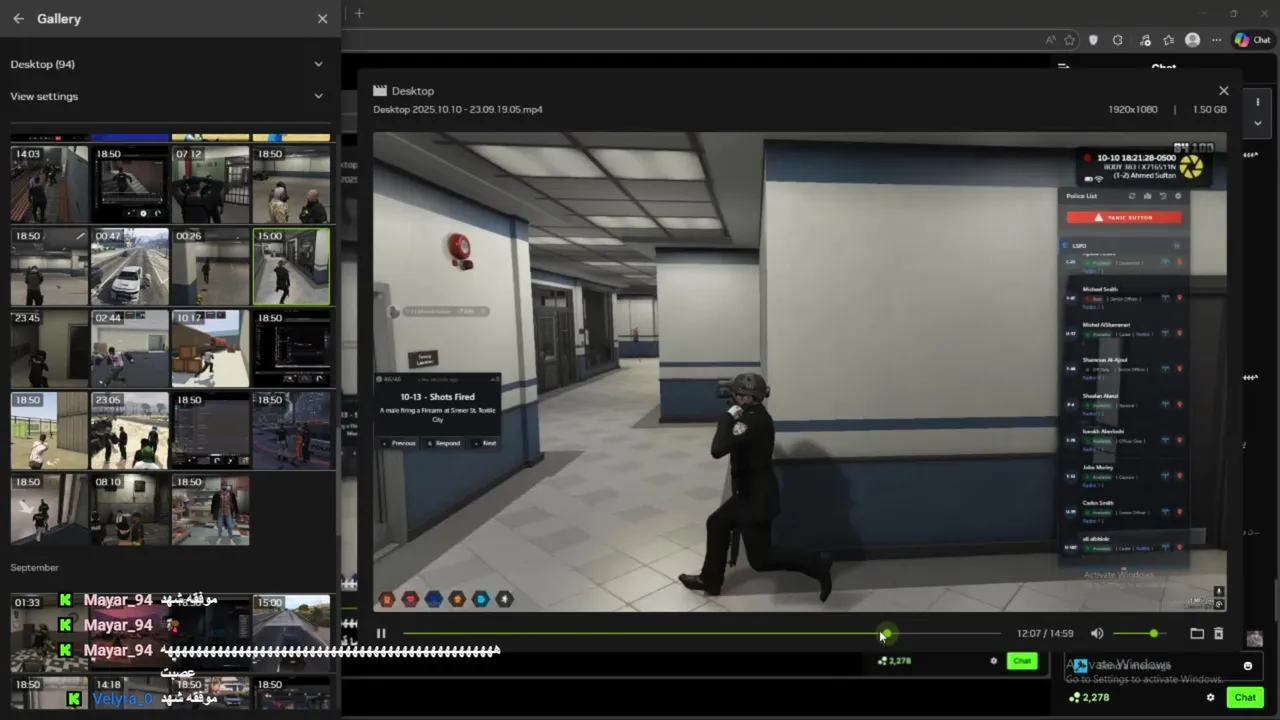The height and width of the screenshot is (720, 1280).
Task: Open the 01:33 September video thumbnail
Action: coord(50,632)
